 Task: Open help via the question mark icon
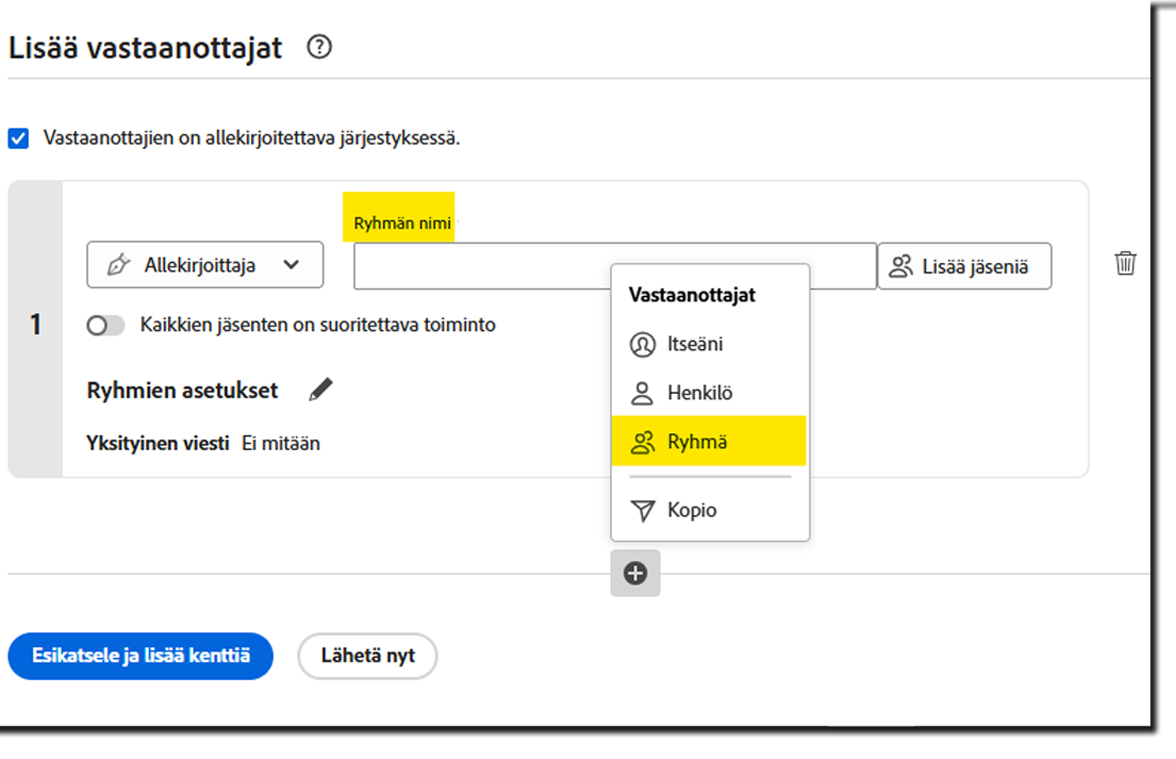(x=319, y=46)
